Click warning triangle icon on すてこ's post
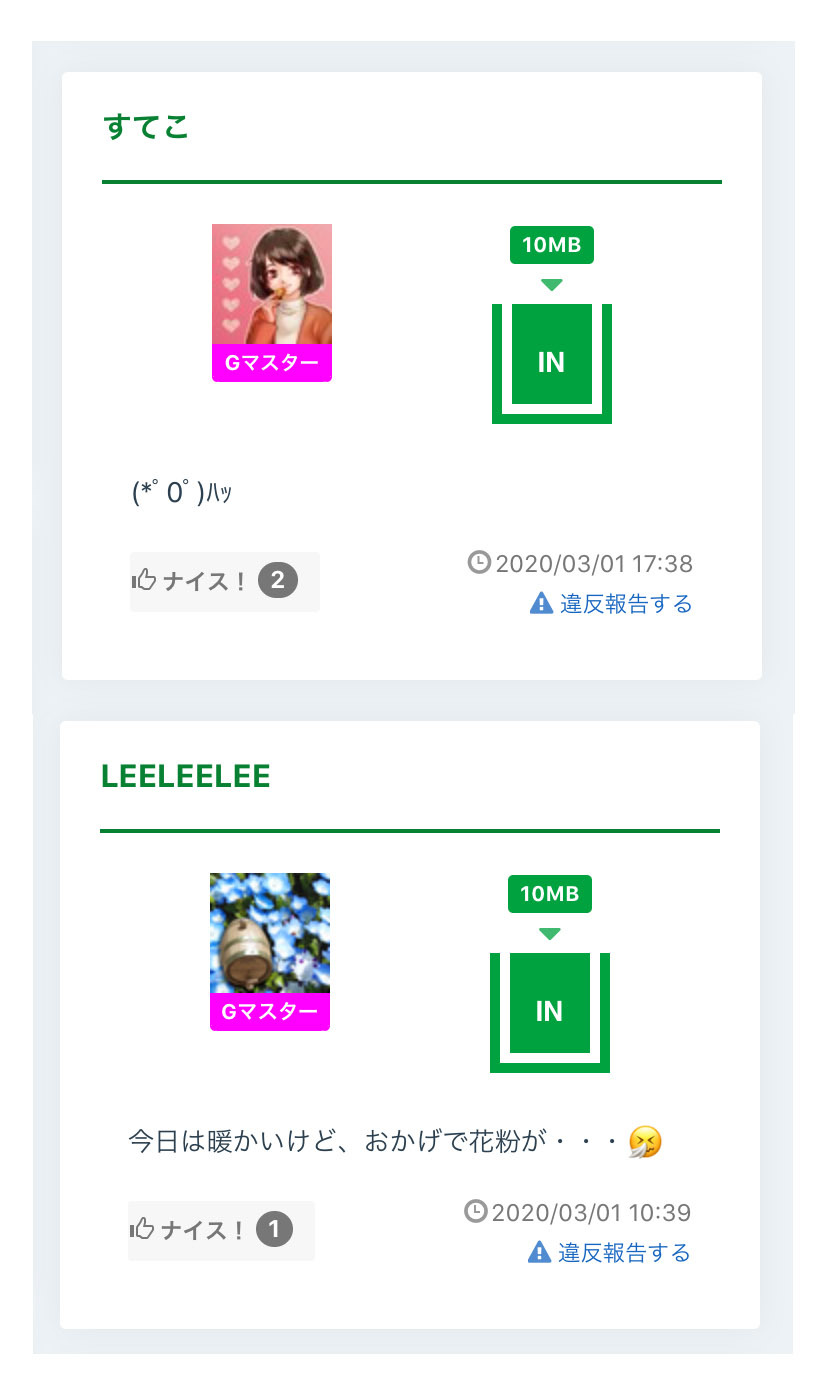This screenshot has width=832, height=1398. 541,603
